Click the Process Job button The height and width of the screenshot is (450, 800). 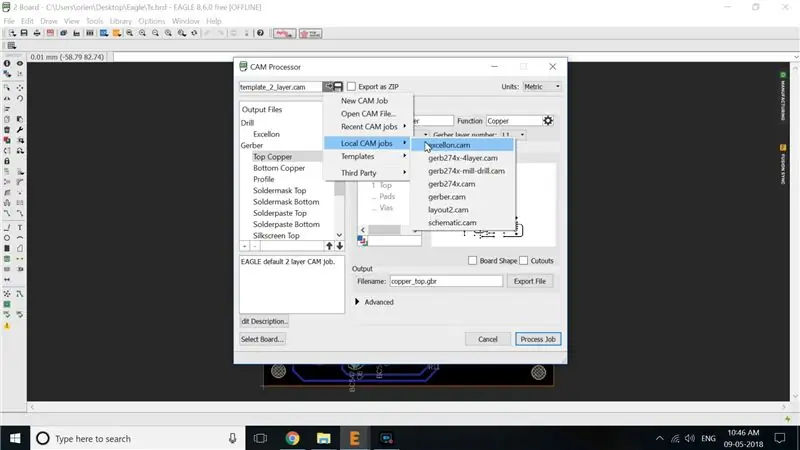538,339
